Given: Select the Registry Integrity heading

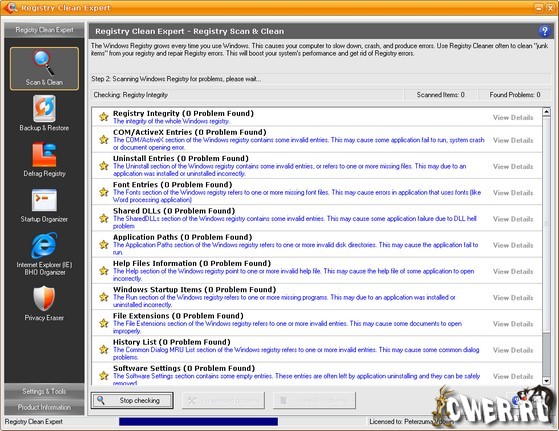Looking at the screenshot, I should tap(183, 113).
